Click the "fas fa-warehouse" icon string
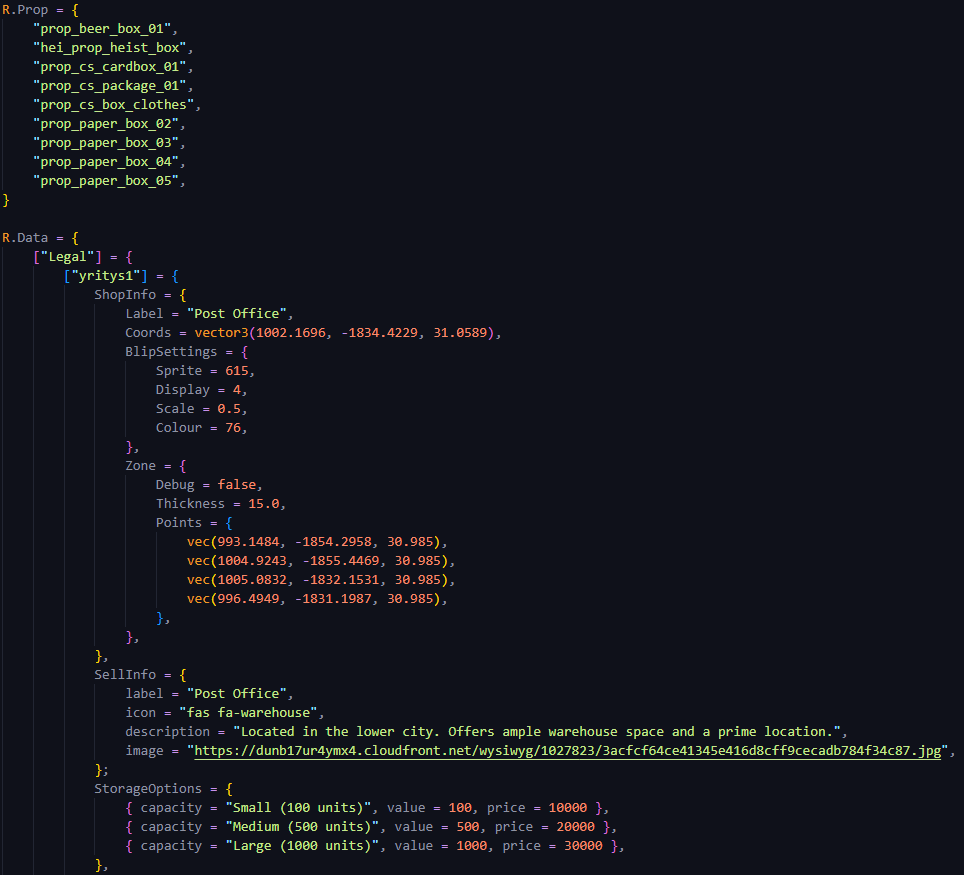Viewport: 964px width, 875px height. pos(248,713)
